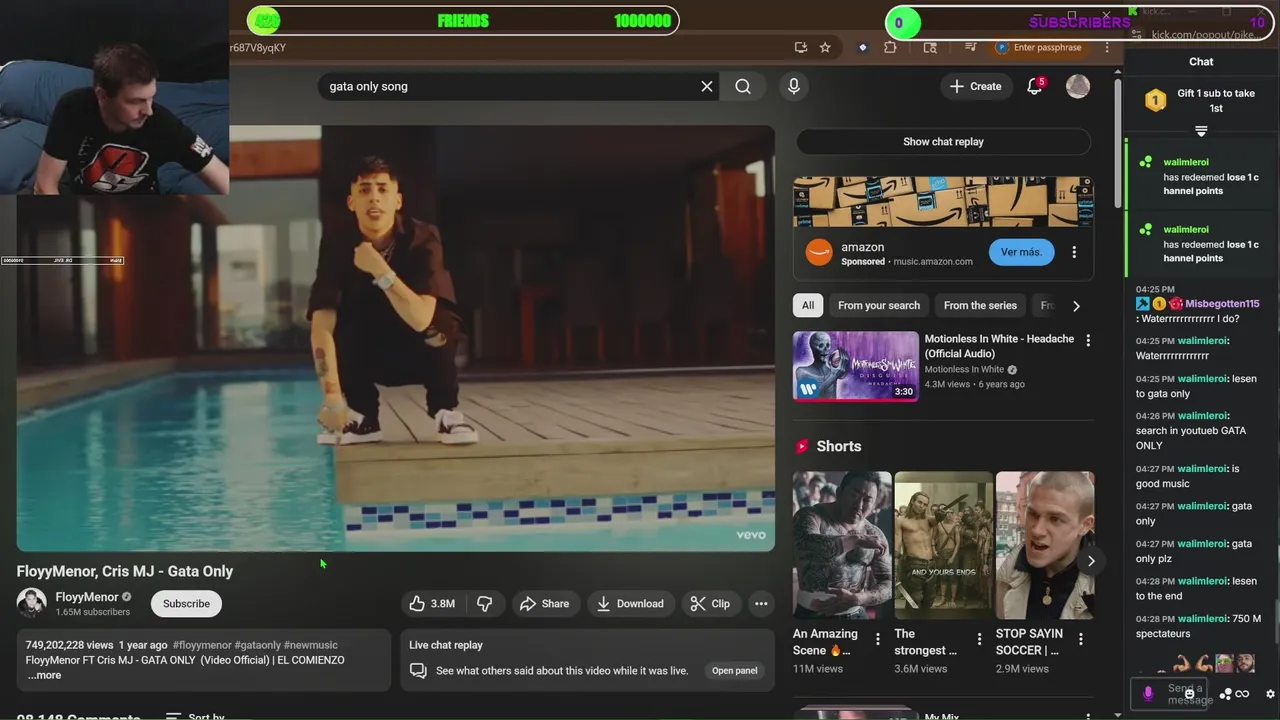Open the YouTube account avatar menu

pyautogui.click(x=1078, y=86)
